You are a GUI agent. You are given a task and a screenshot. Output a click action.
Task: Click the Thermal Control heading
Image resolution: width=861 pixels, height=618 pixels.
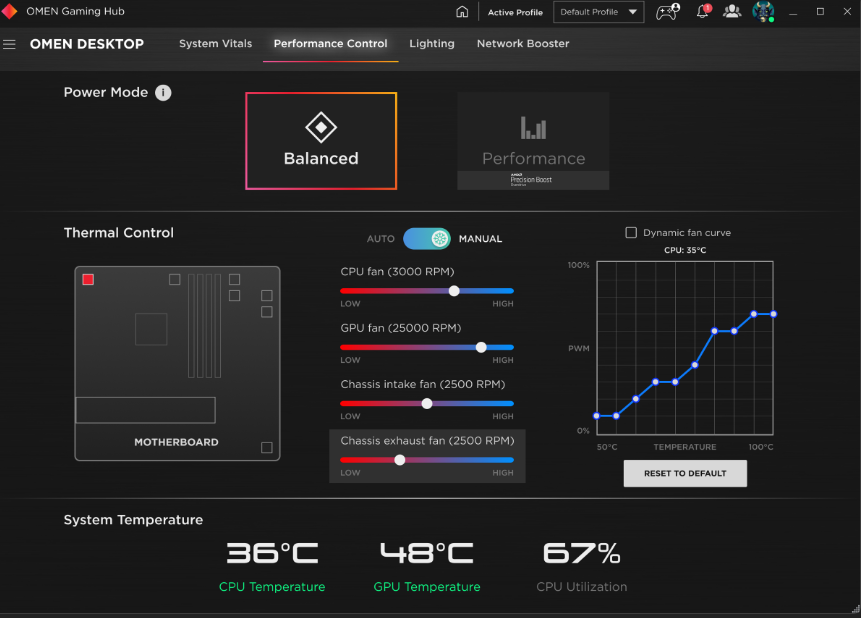119,232
